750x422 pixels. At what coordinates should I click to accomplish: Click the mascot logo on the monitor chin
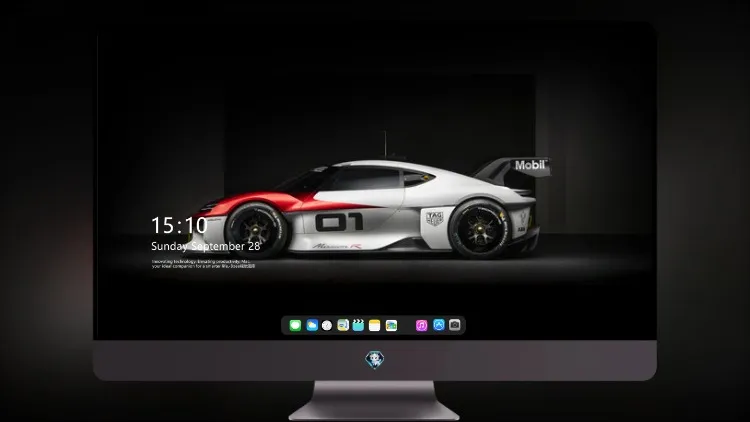(x=375, y=360)
